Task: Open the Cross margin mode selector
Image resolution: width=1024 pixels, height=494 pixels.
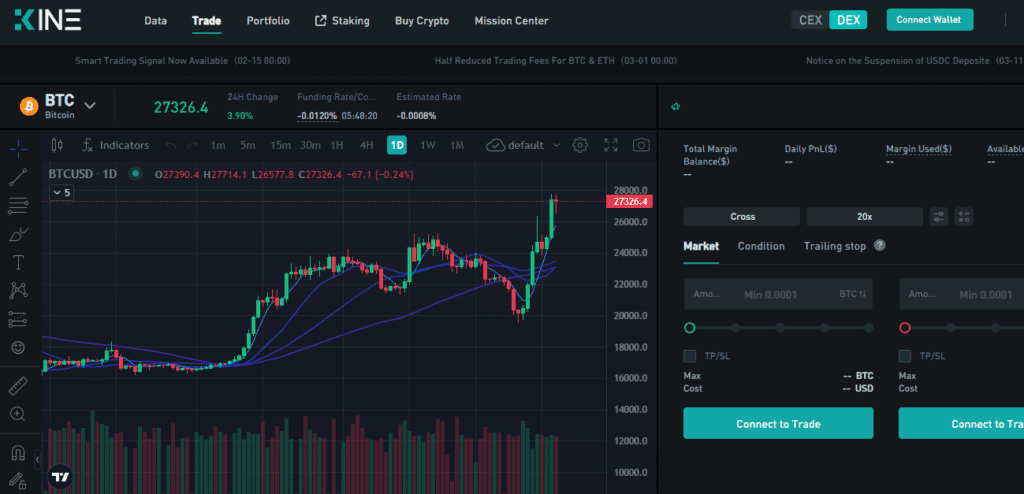Action: pos(742,217)
